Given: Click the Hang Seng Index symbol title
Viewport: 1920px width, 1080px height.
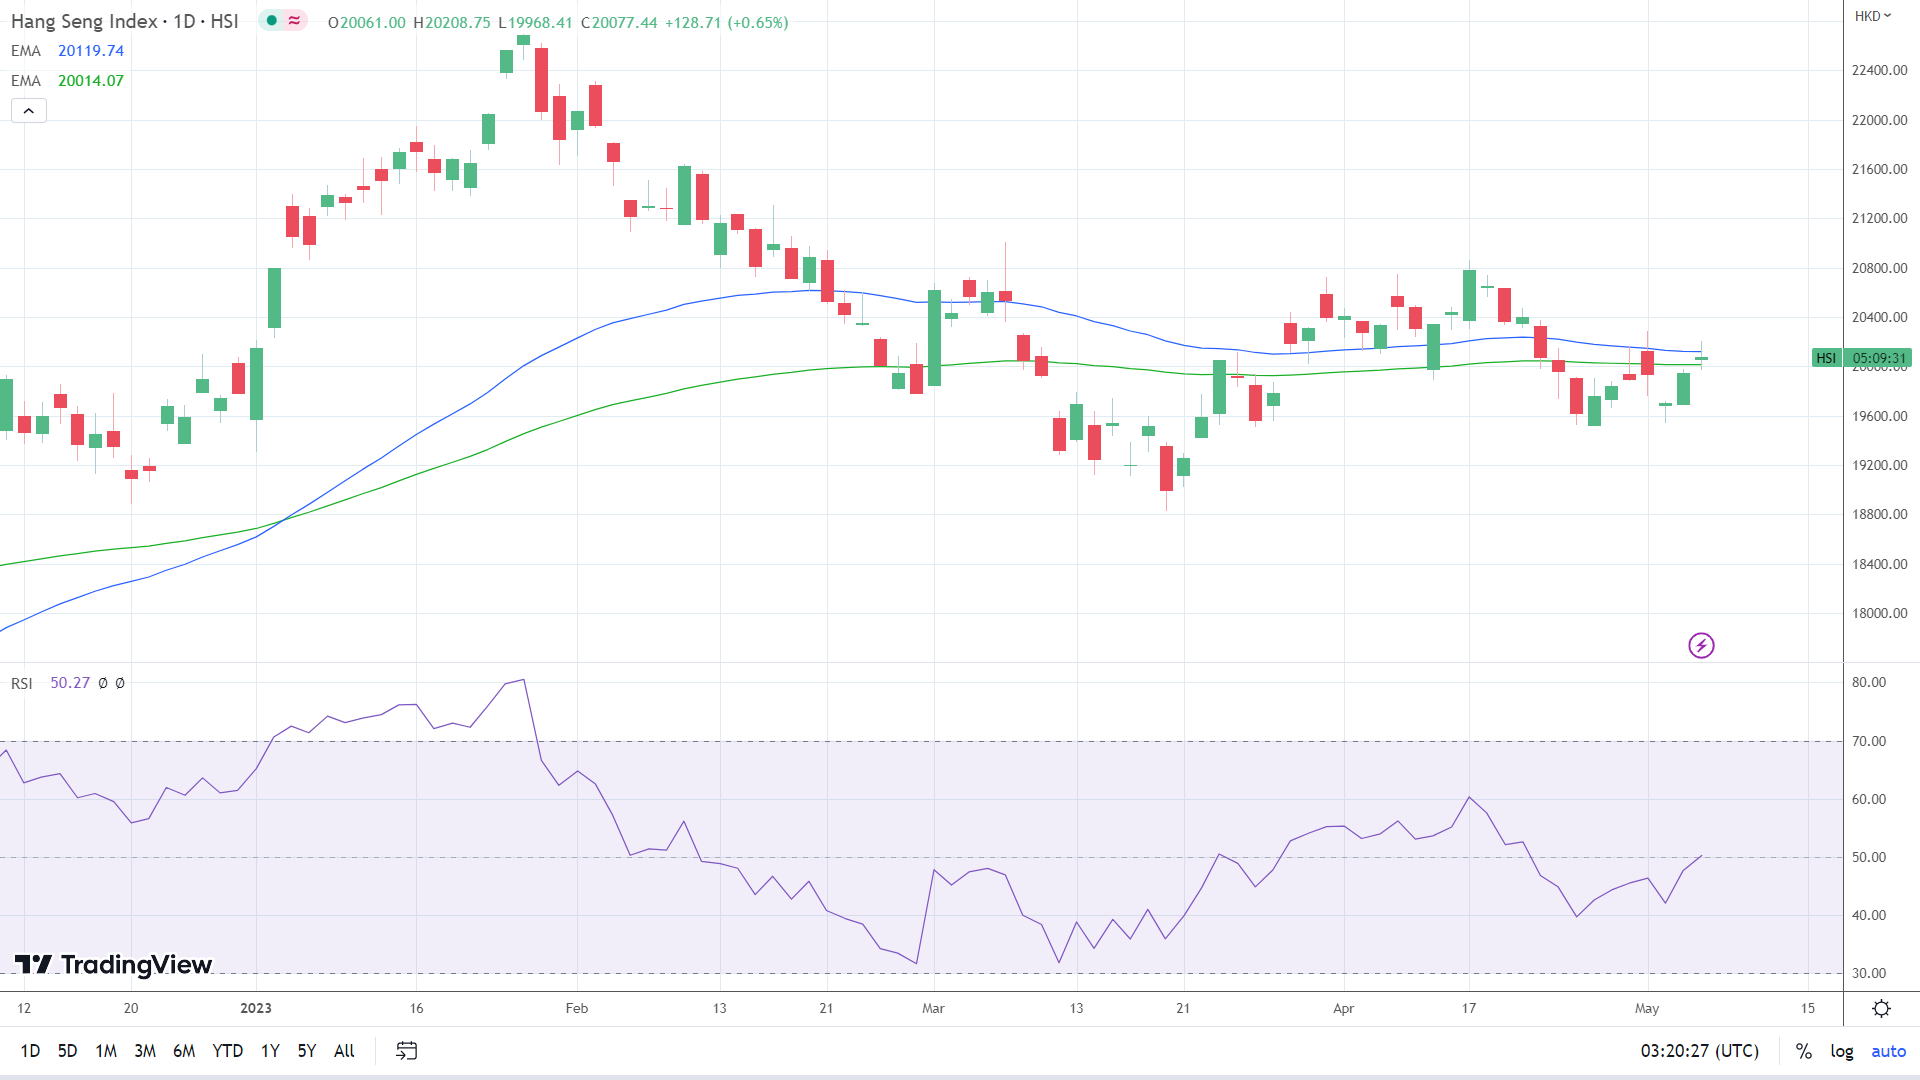Looking at the screenshot, I should tap(124, 21).
